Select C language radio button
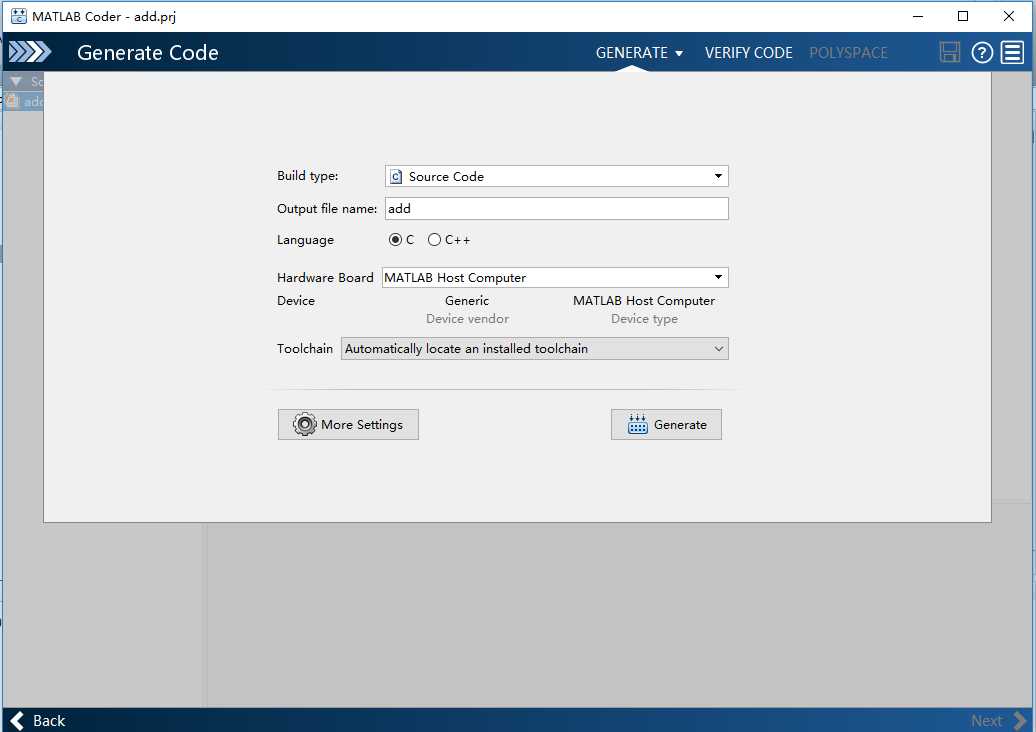Screen dimensions: 1036x732 pos(395,240)
